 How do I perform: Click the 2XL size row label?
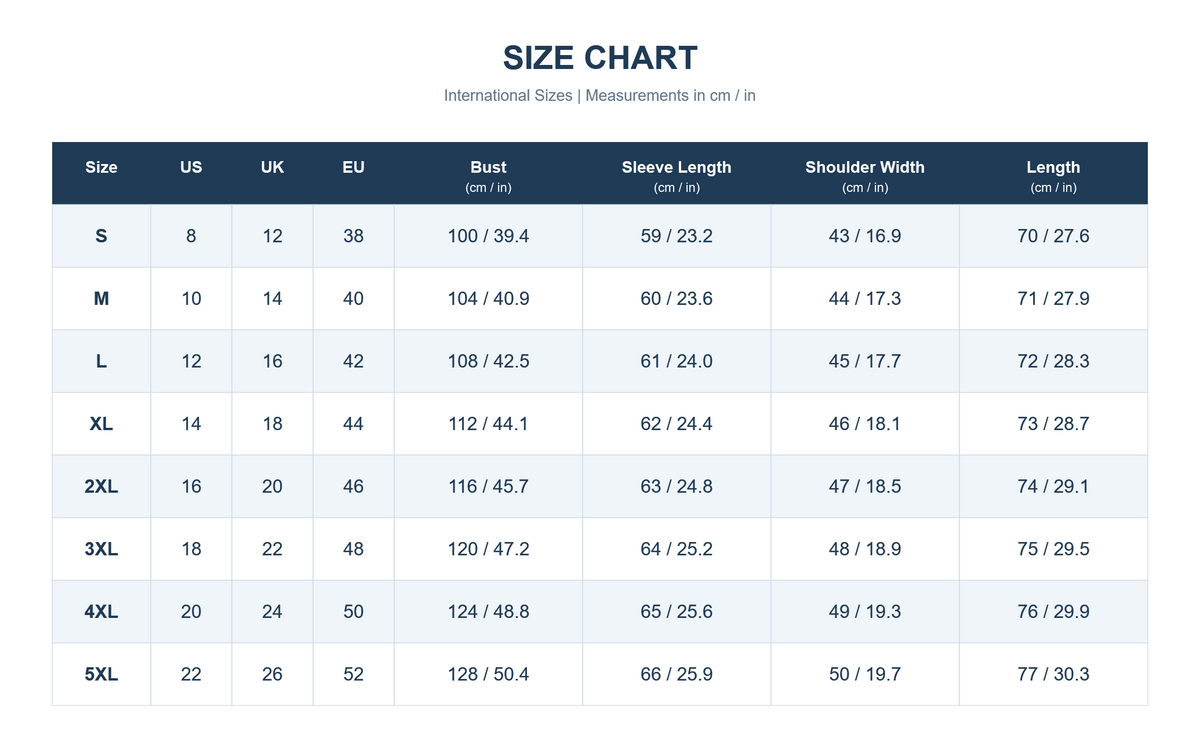pyautogui.click(x=101, y=486)
